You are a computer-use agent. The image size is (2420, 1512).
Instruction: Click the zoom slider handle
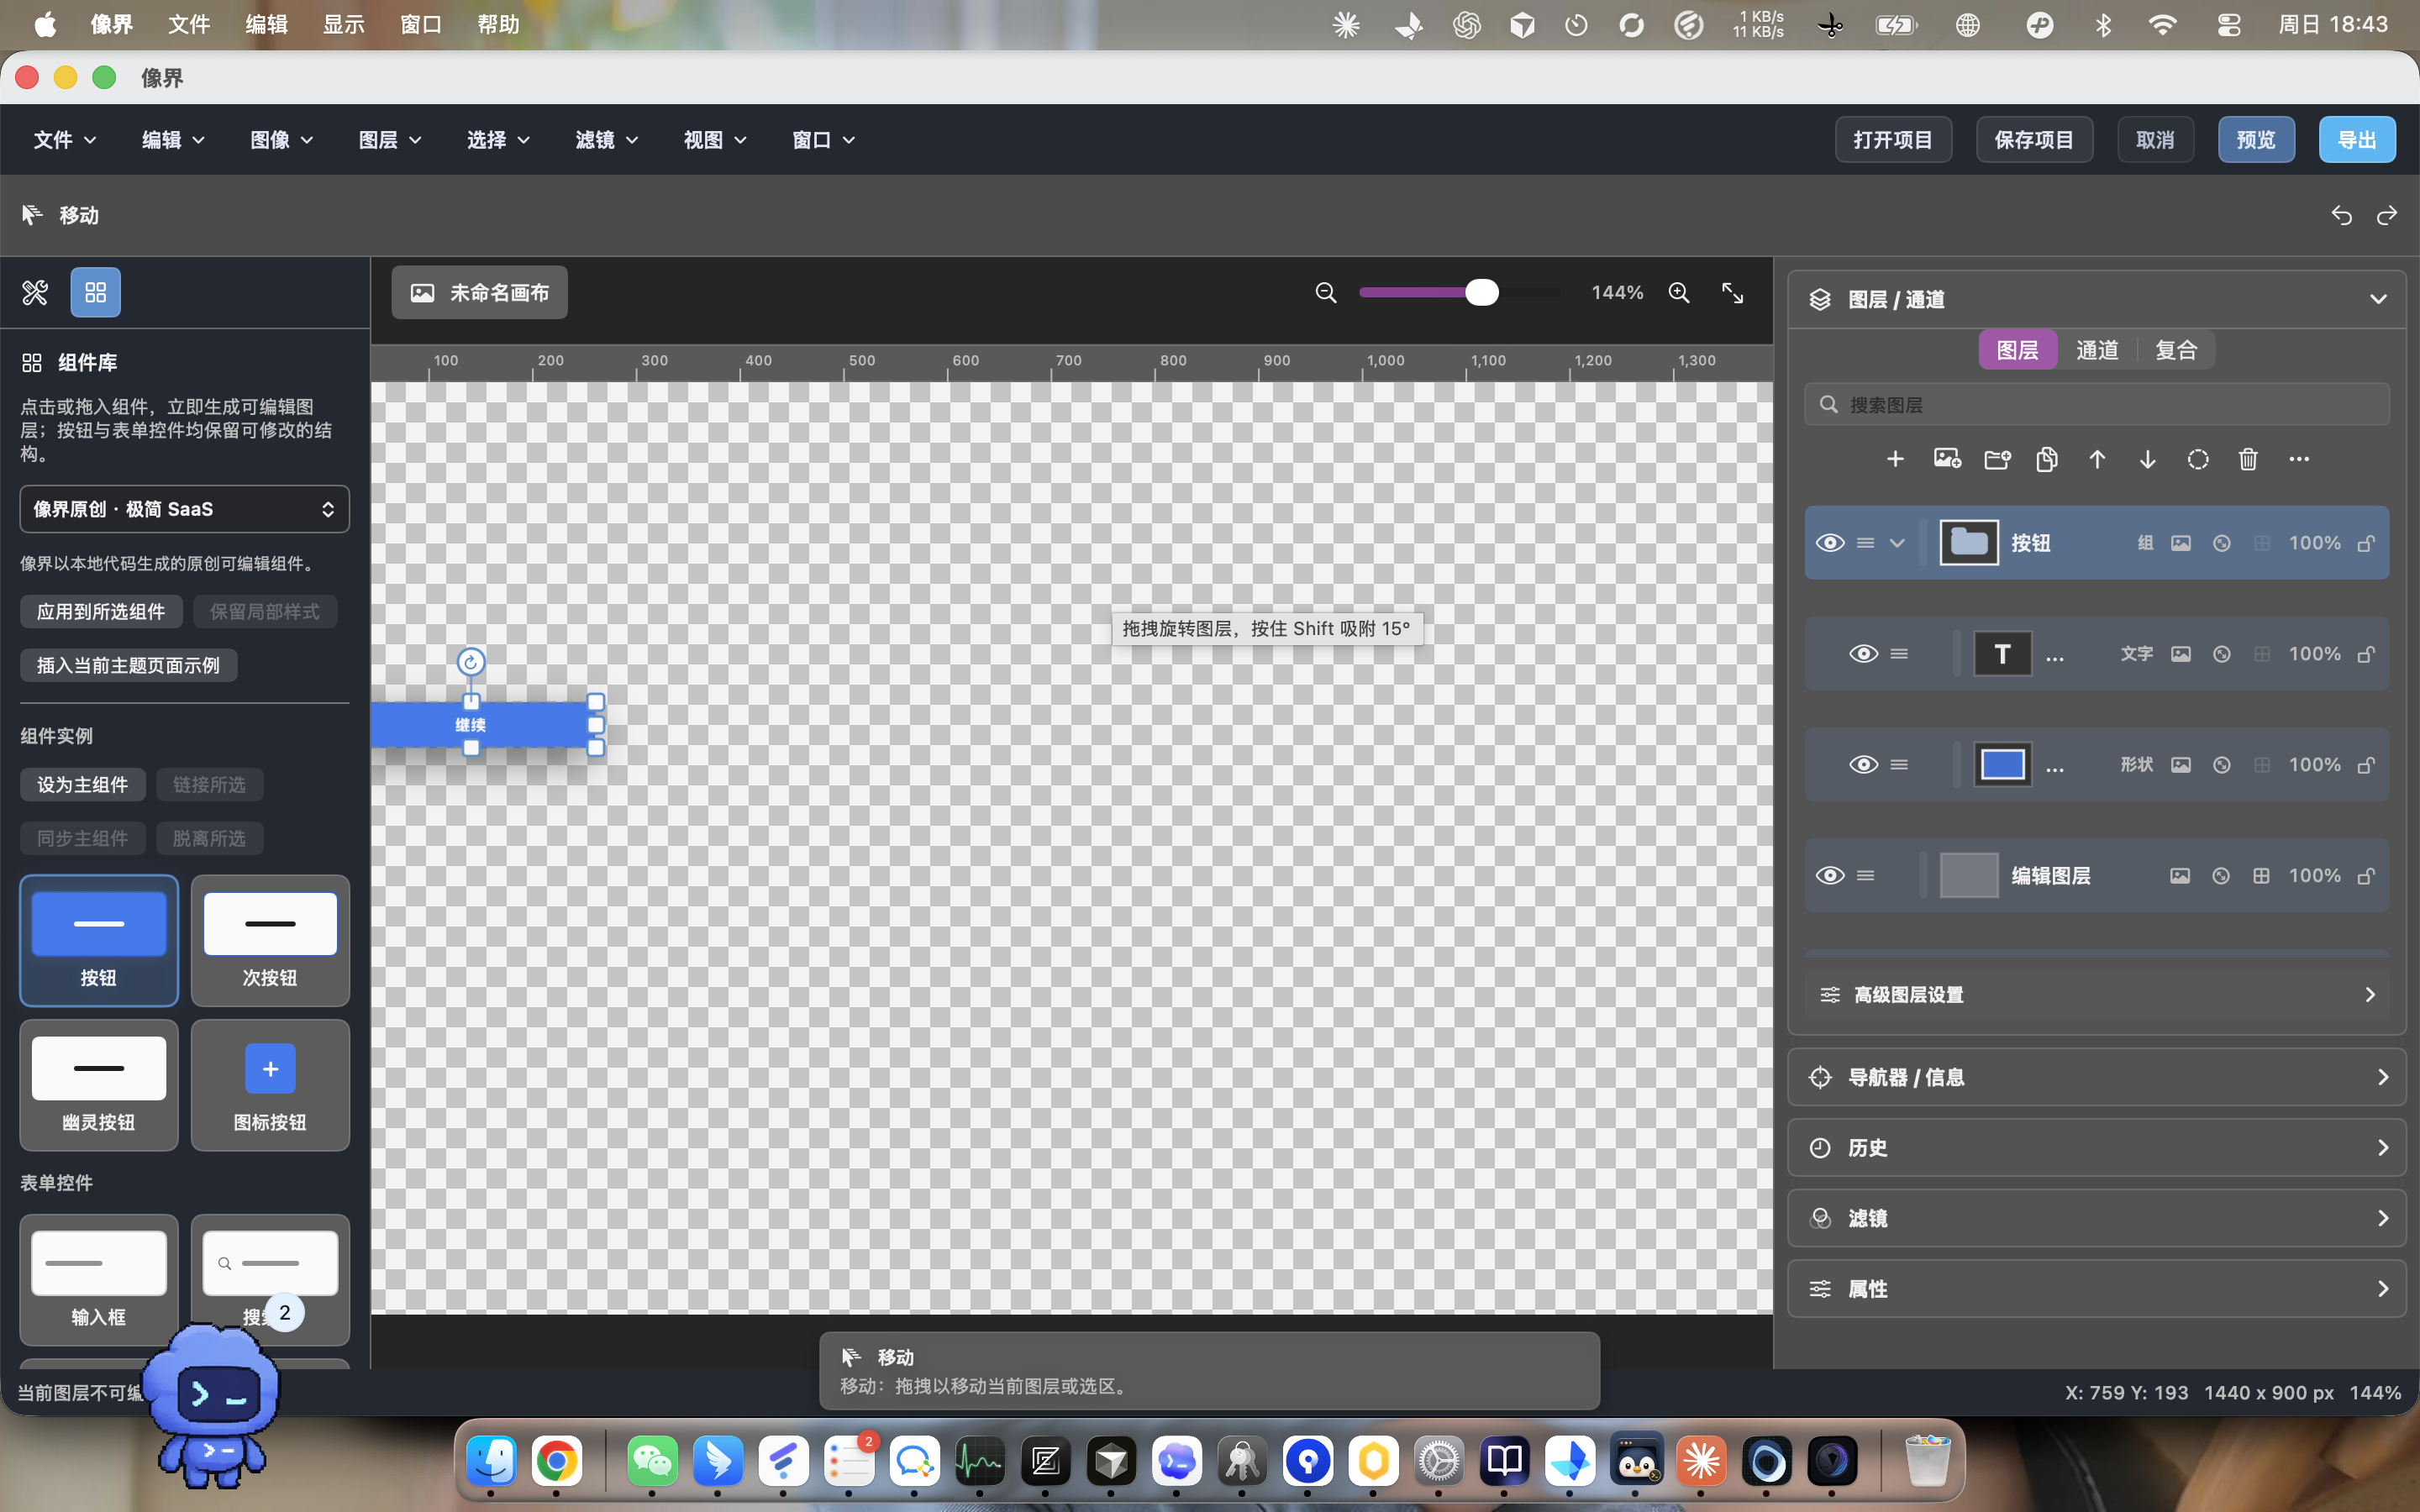1481,292
